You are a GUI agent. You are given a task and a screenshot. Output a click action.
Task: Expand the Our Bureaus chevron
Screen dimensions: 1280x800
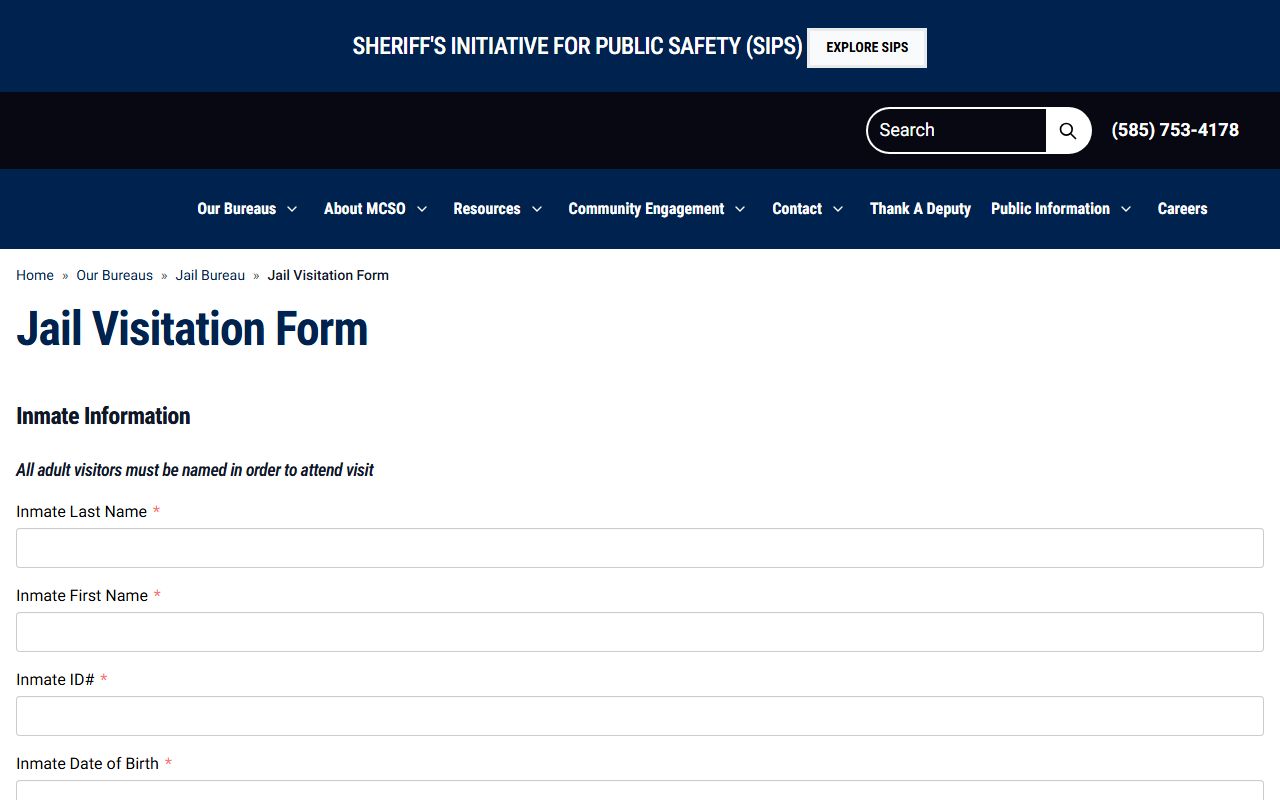click(292, 209)
